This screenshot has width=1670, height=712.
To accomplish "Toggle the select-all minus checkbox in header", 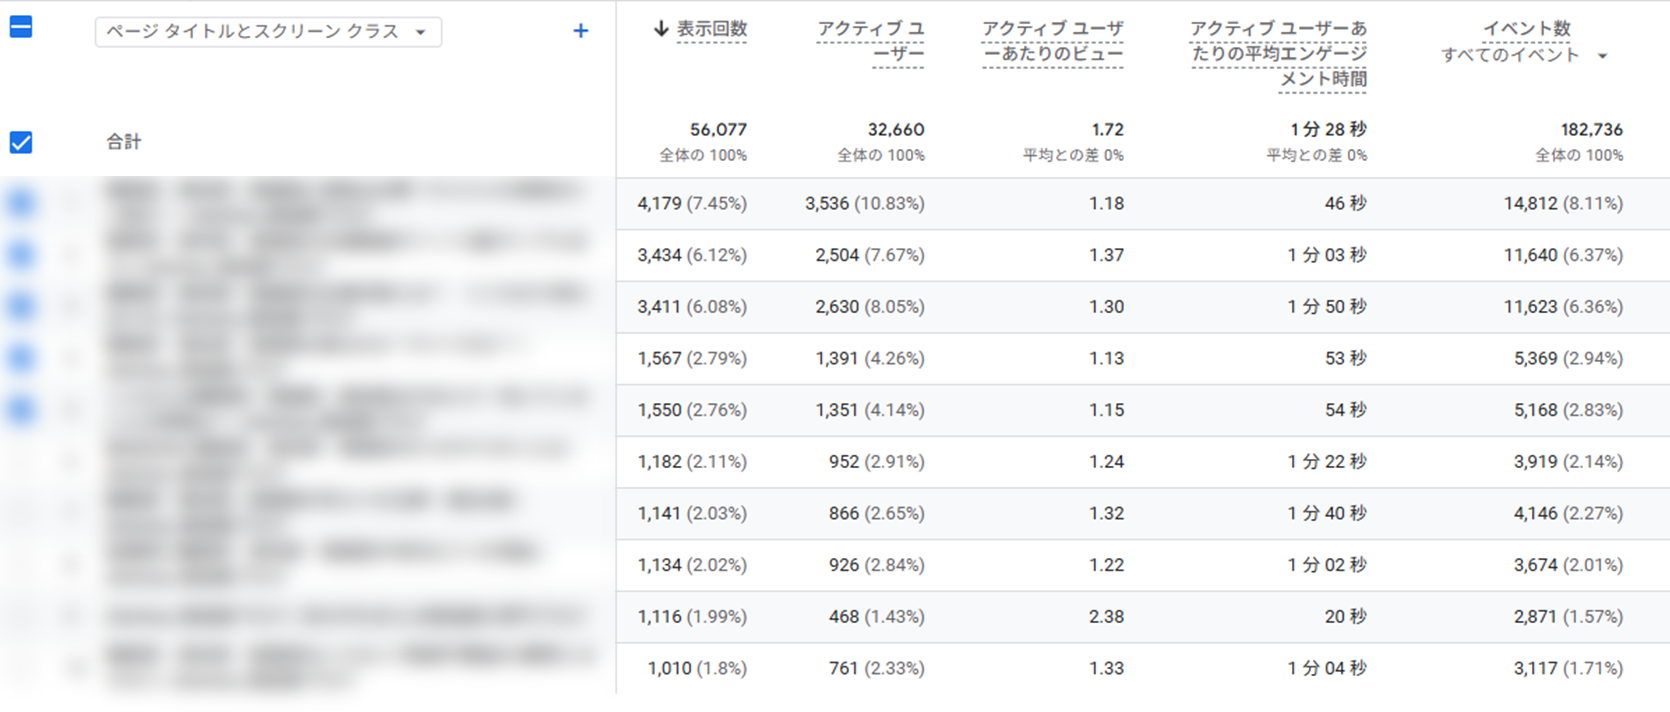I will tap(21, 27).
